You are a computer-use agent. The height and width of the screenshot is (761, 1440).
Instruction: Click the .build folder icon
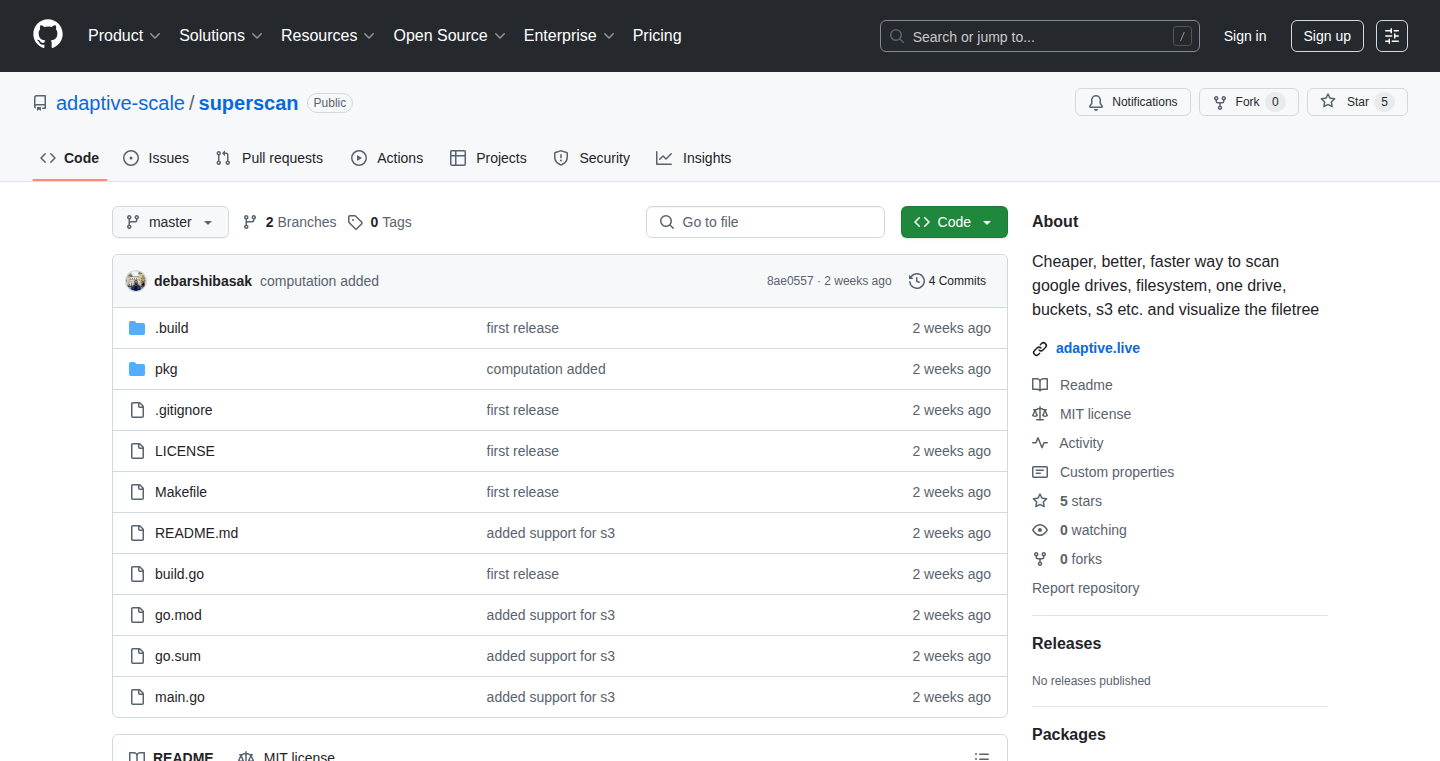(137, 328)
